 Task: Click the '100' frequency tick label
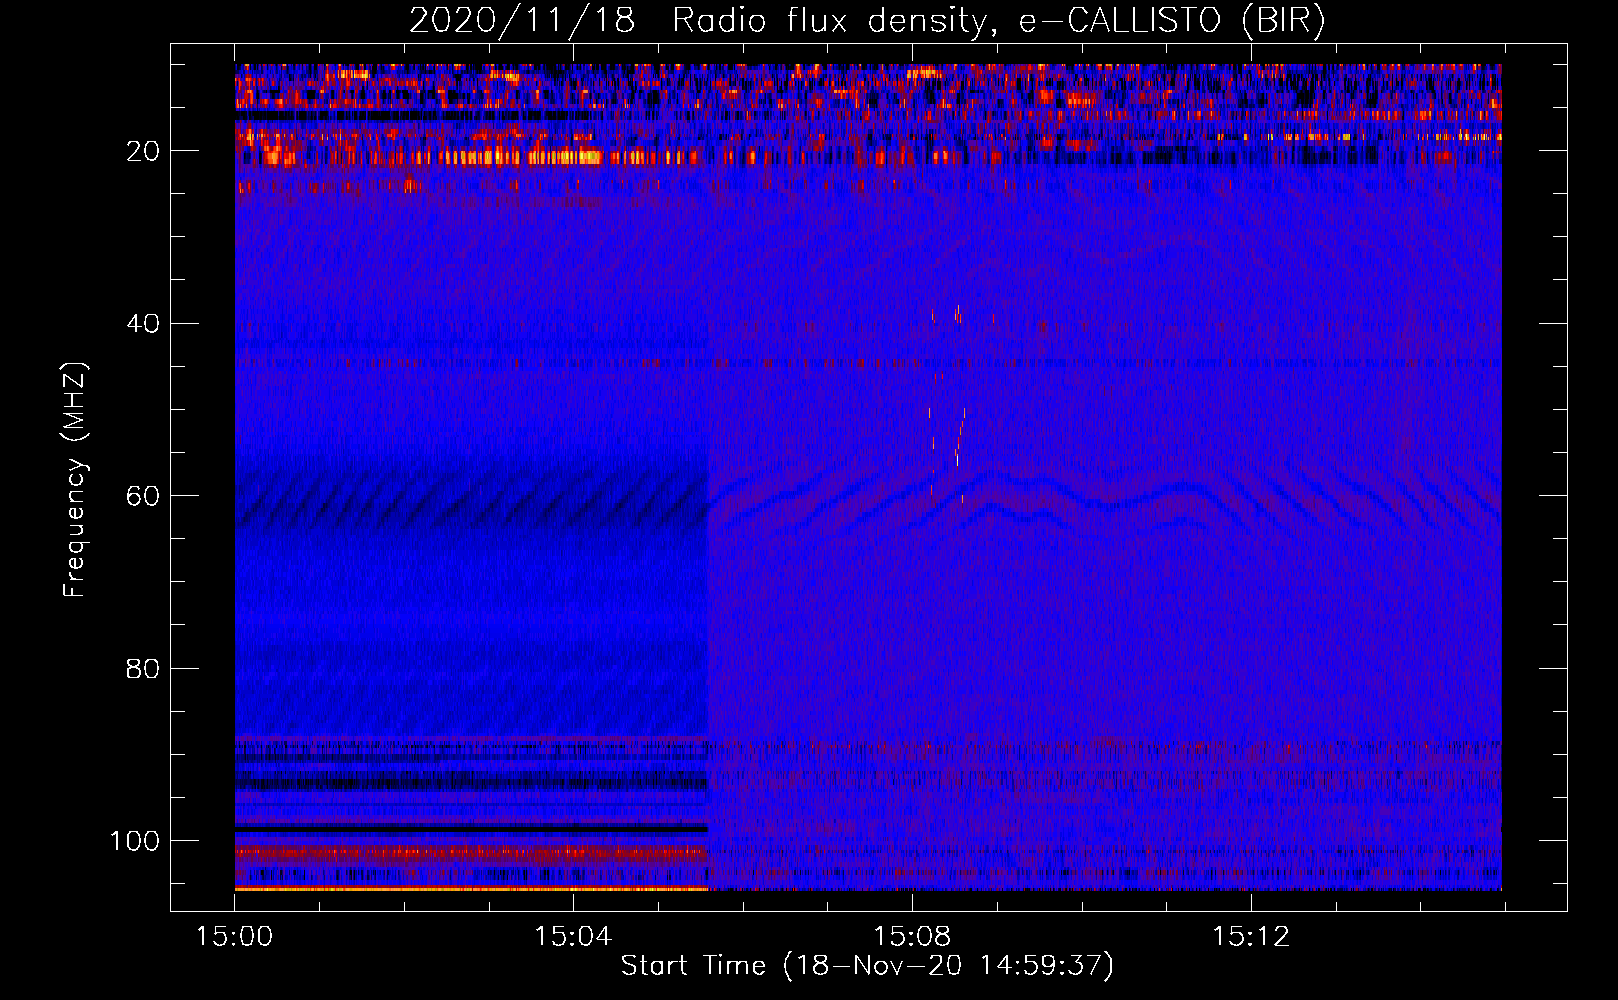(x=135, y=841)
